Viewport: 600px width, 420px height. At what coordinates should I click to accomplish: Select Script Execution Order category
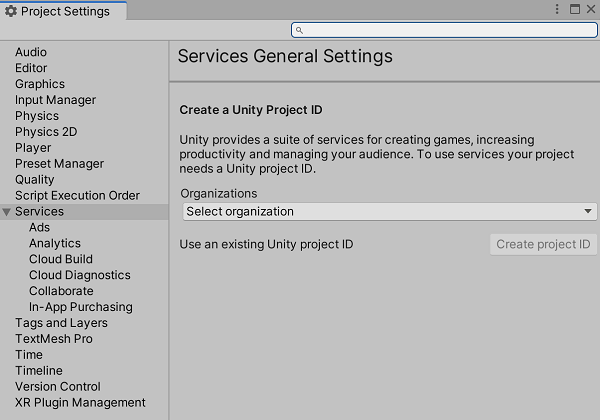click(77, 196)
